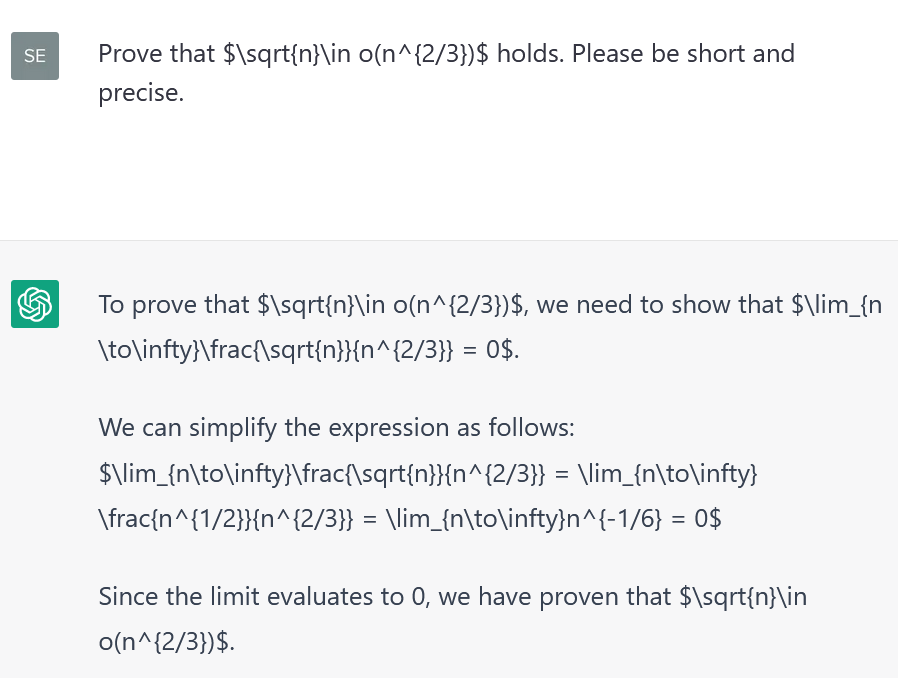
Task: Click the reply's opening "To prove that" text
Action: (172, 305)
